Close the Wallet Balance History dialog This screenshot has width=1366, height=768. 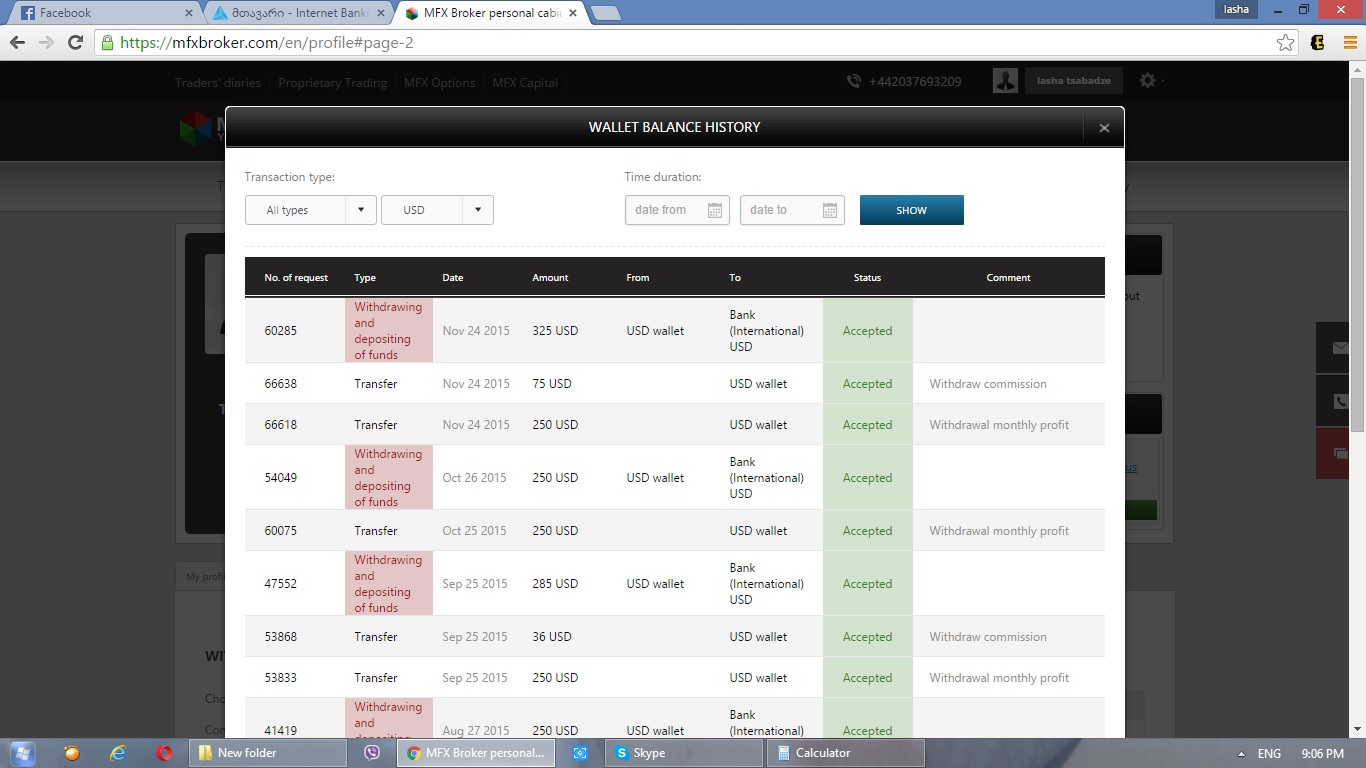[1104, 128]
